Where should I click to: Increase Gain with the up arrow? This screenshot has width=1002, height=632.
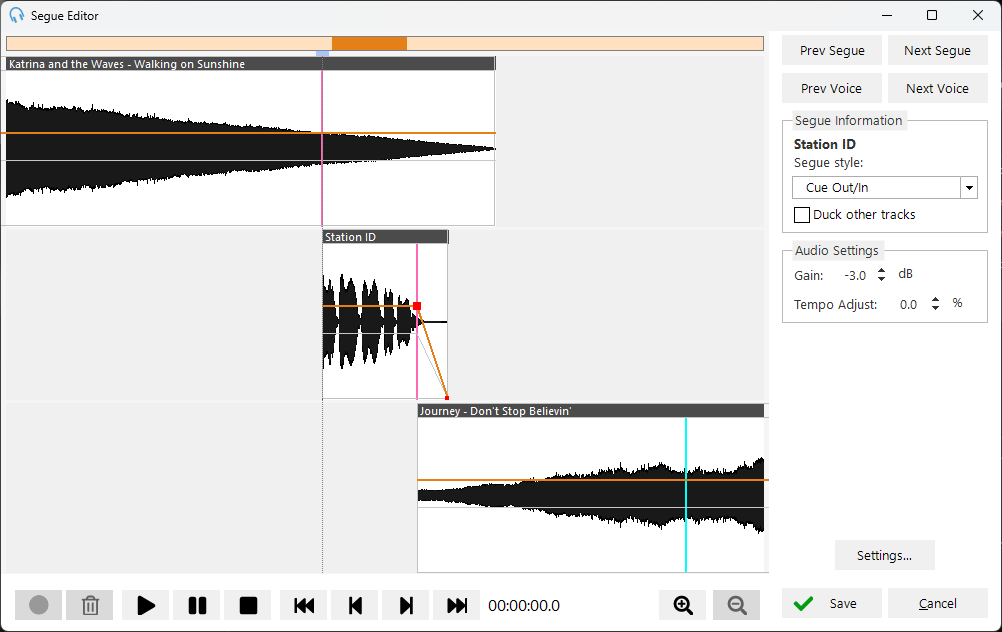click(881, 270)
